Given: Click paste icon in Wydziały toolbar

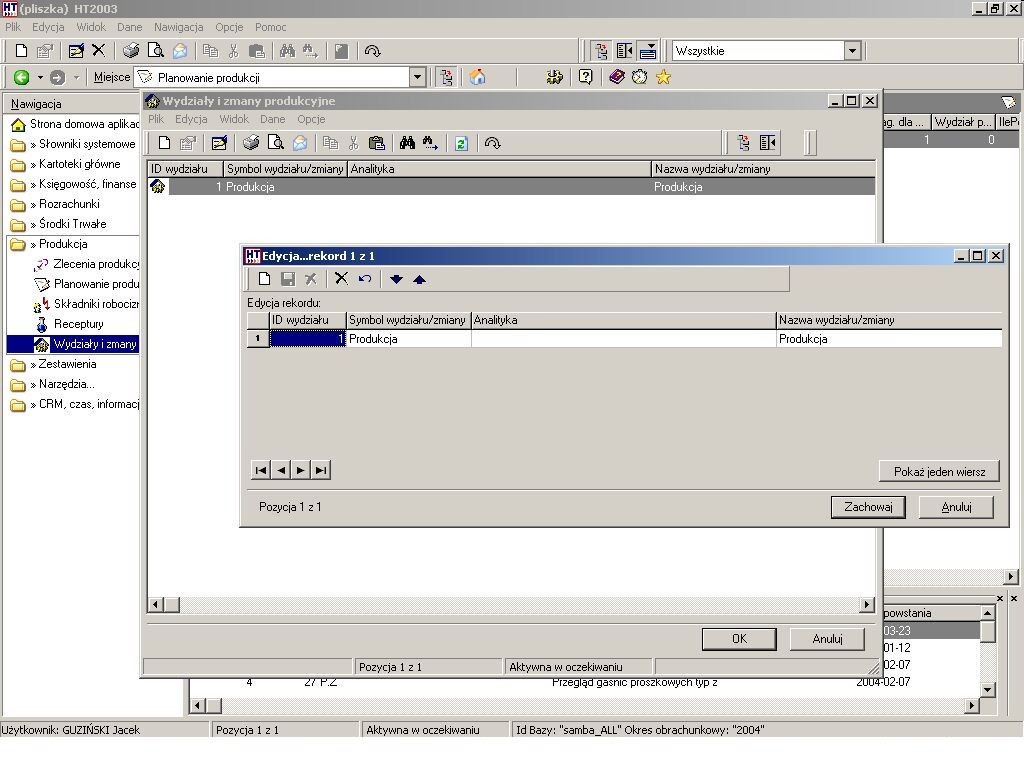Looking at the screenshot, I should coord(376,143).
